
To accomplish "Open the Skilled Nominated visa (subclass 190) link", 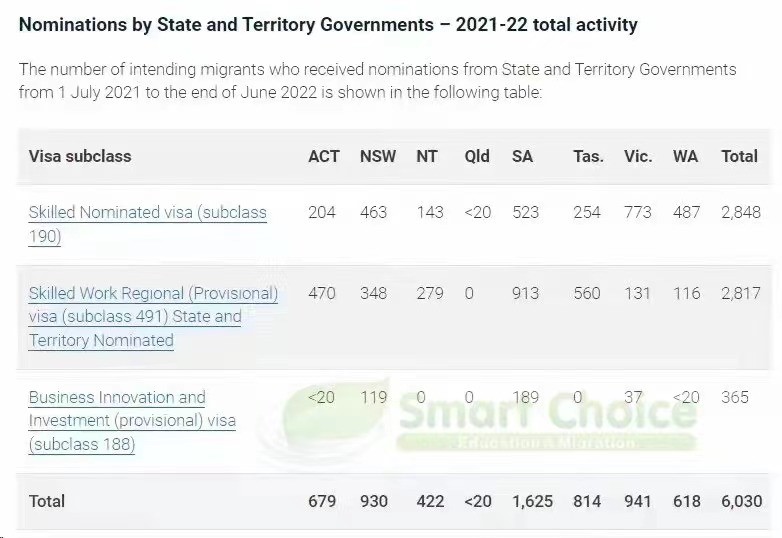I will [147, 213].
